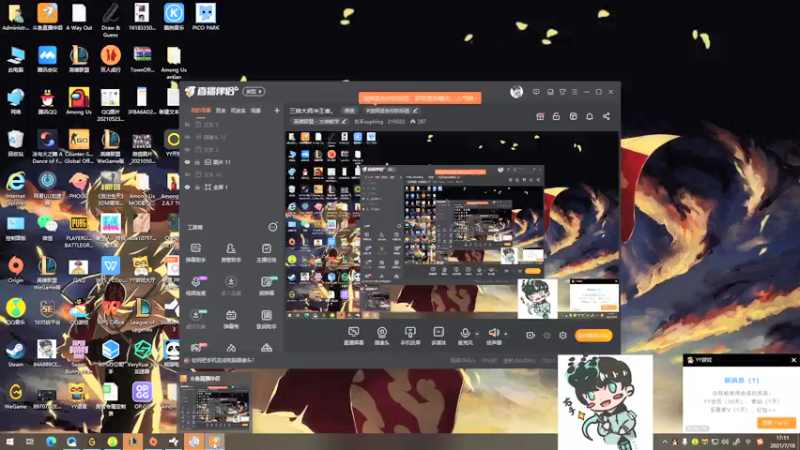Toggle visibility eye of 文本 2 source
Viewport: 800px width, 450px height.
click(x=187, y=149)
